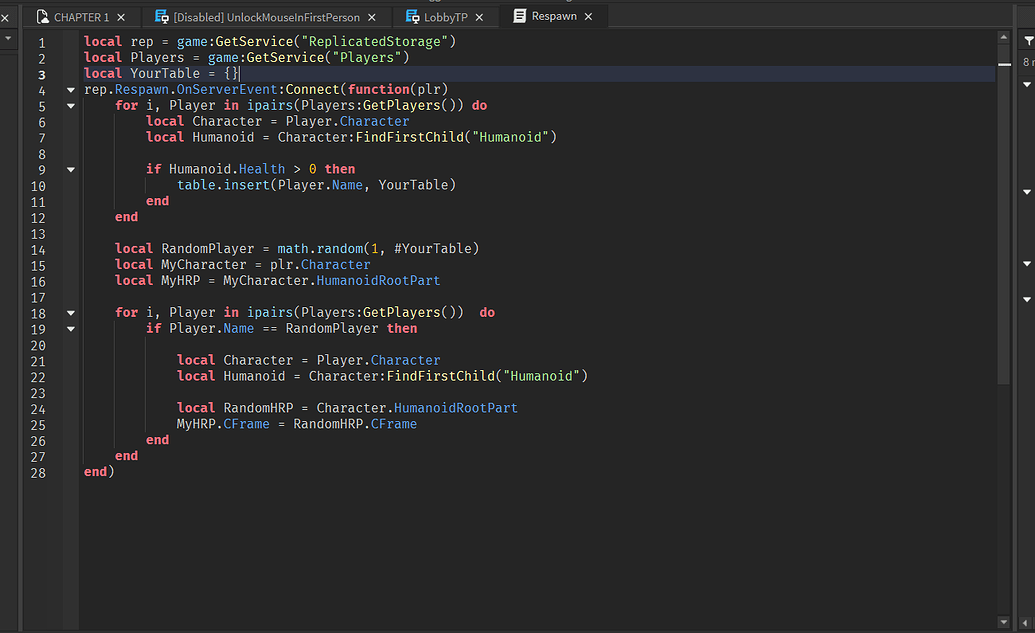The height and width of the screenshot is (633, 1035).
Task: Click line number 28 in gutter
Action: [x=38, y=473]
